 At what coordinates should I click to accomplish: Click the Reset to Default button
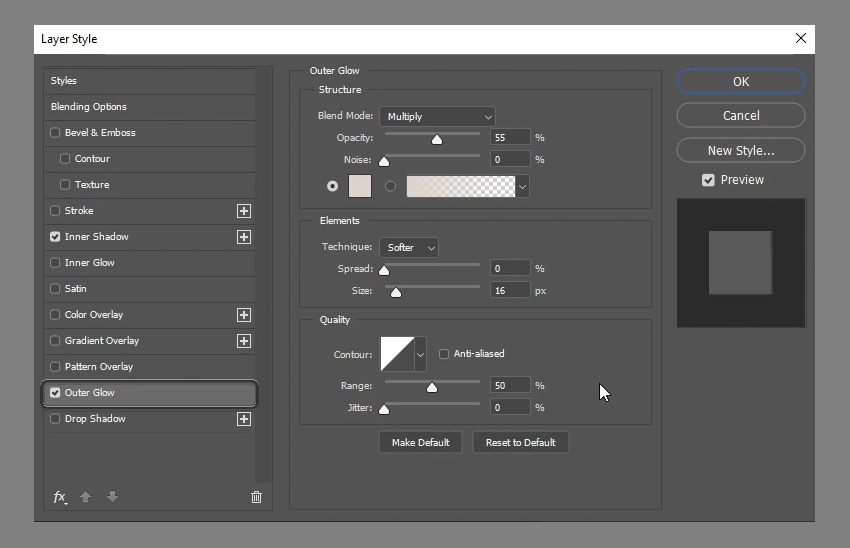[520, 442]
